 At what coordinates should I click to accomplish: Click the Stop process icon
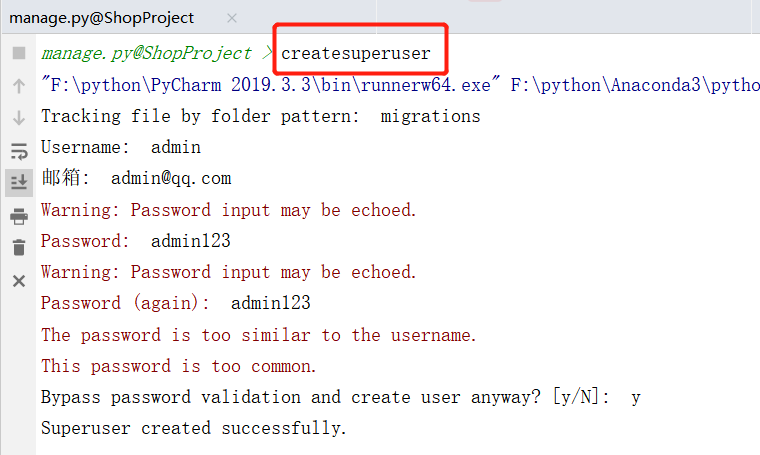tap(19, 53)
